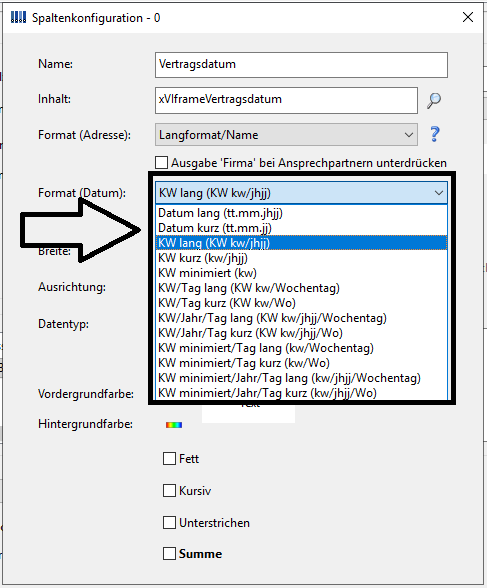Enable the Summe checkbox

[169, 554]
